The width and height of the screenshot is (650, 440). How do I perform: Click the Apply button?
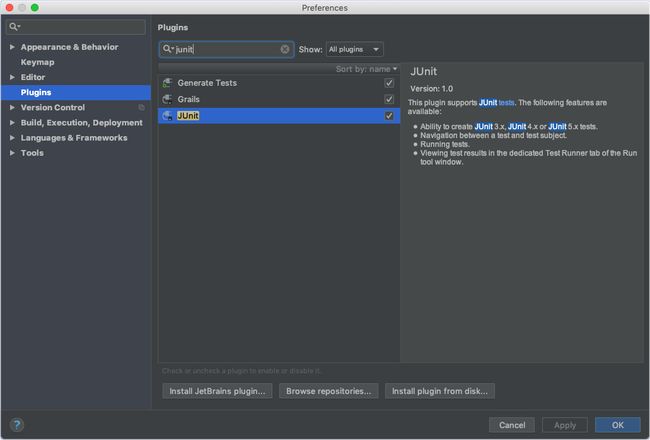(x=565, y=425)
